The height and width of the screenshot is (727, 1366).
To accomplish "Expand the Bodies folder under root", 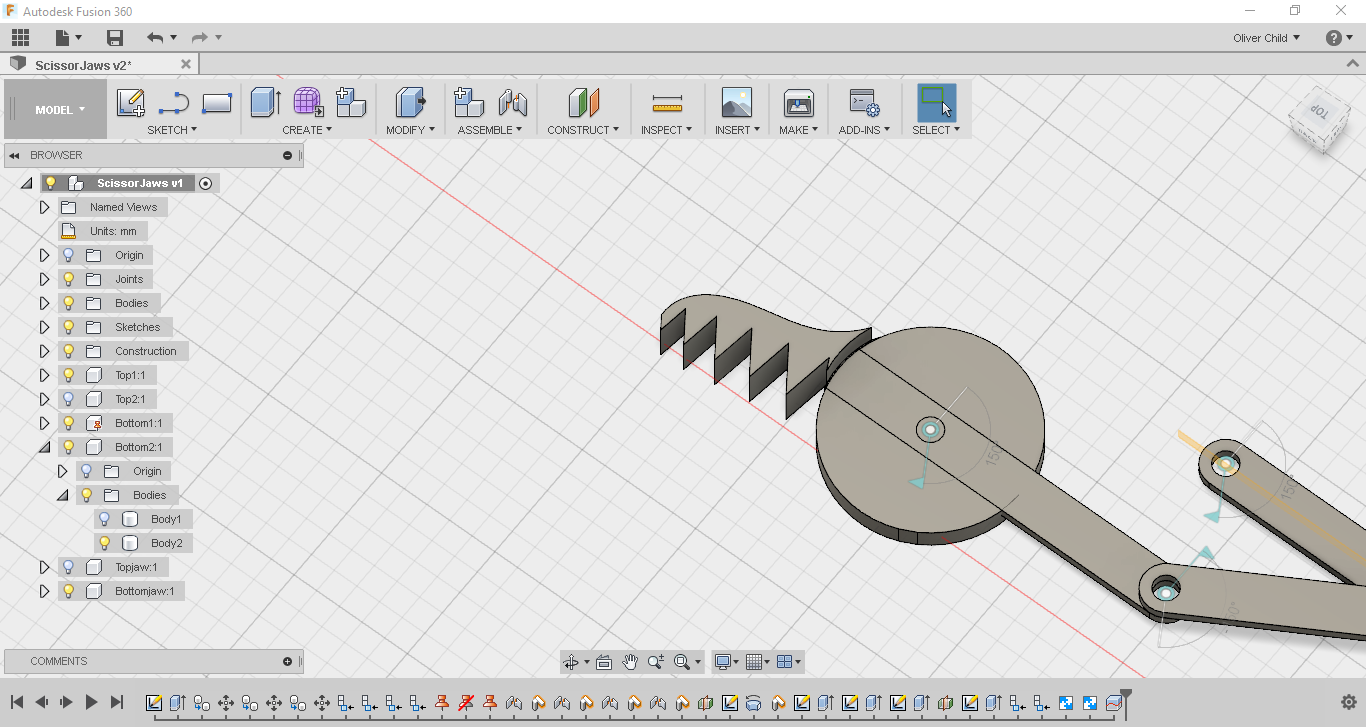I will 44,303.
